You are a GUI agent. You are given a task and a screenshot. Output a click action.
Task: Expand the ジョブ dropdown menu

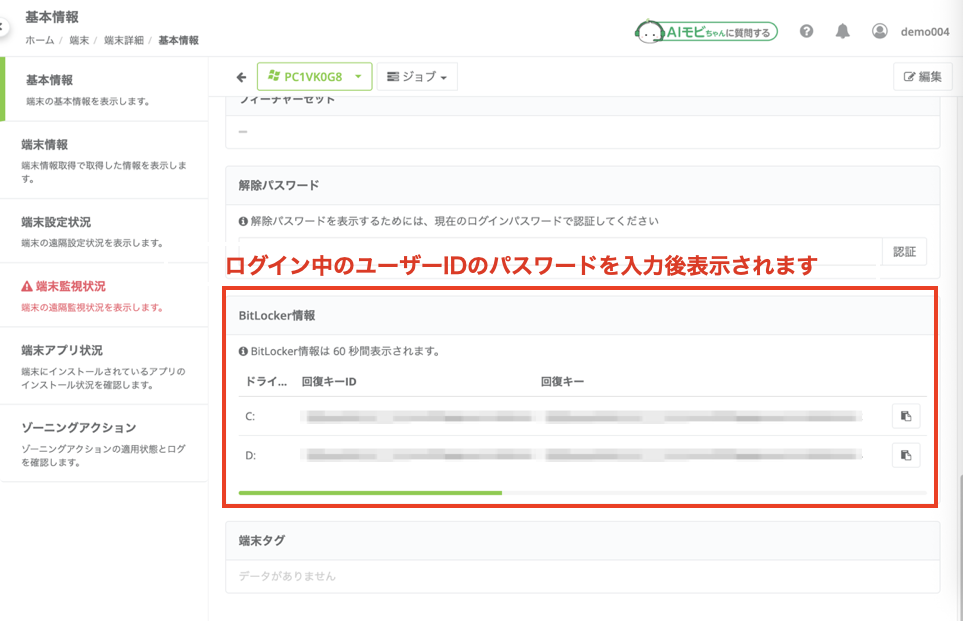[417, 77]
